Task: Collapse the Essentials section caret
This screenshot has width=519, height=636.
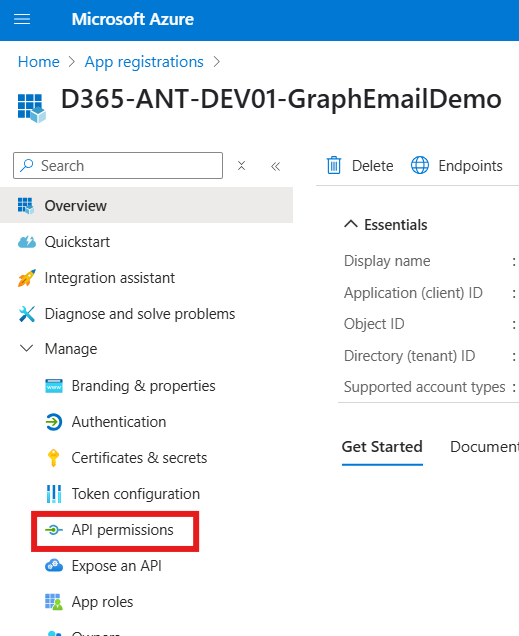Action: (351, 224)
